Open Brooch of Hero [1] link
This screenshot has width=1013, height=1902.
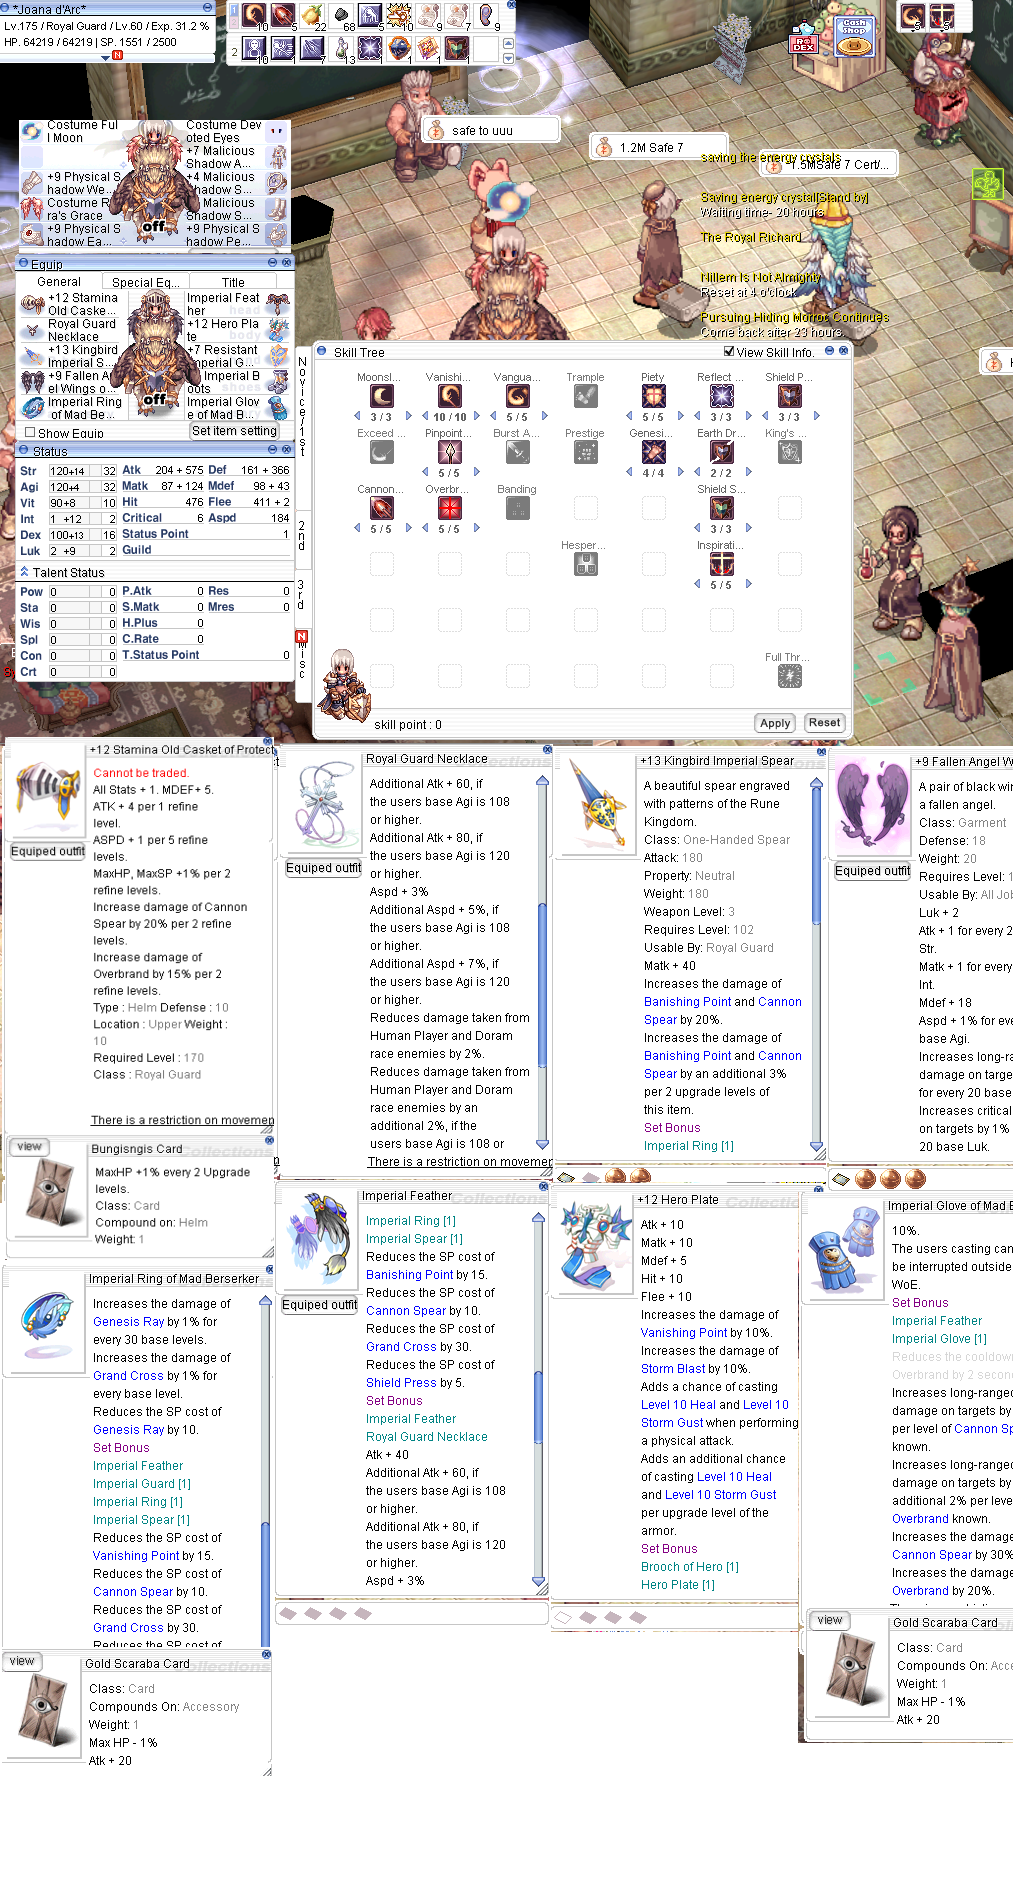pyautogui.click(x=690, y=1567)
